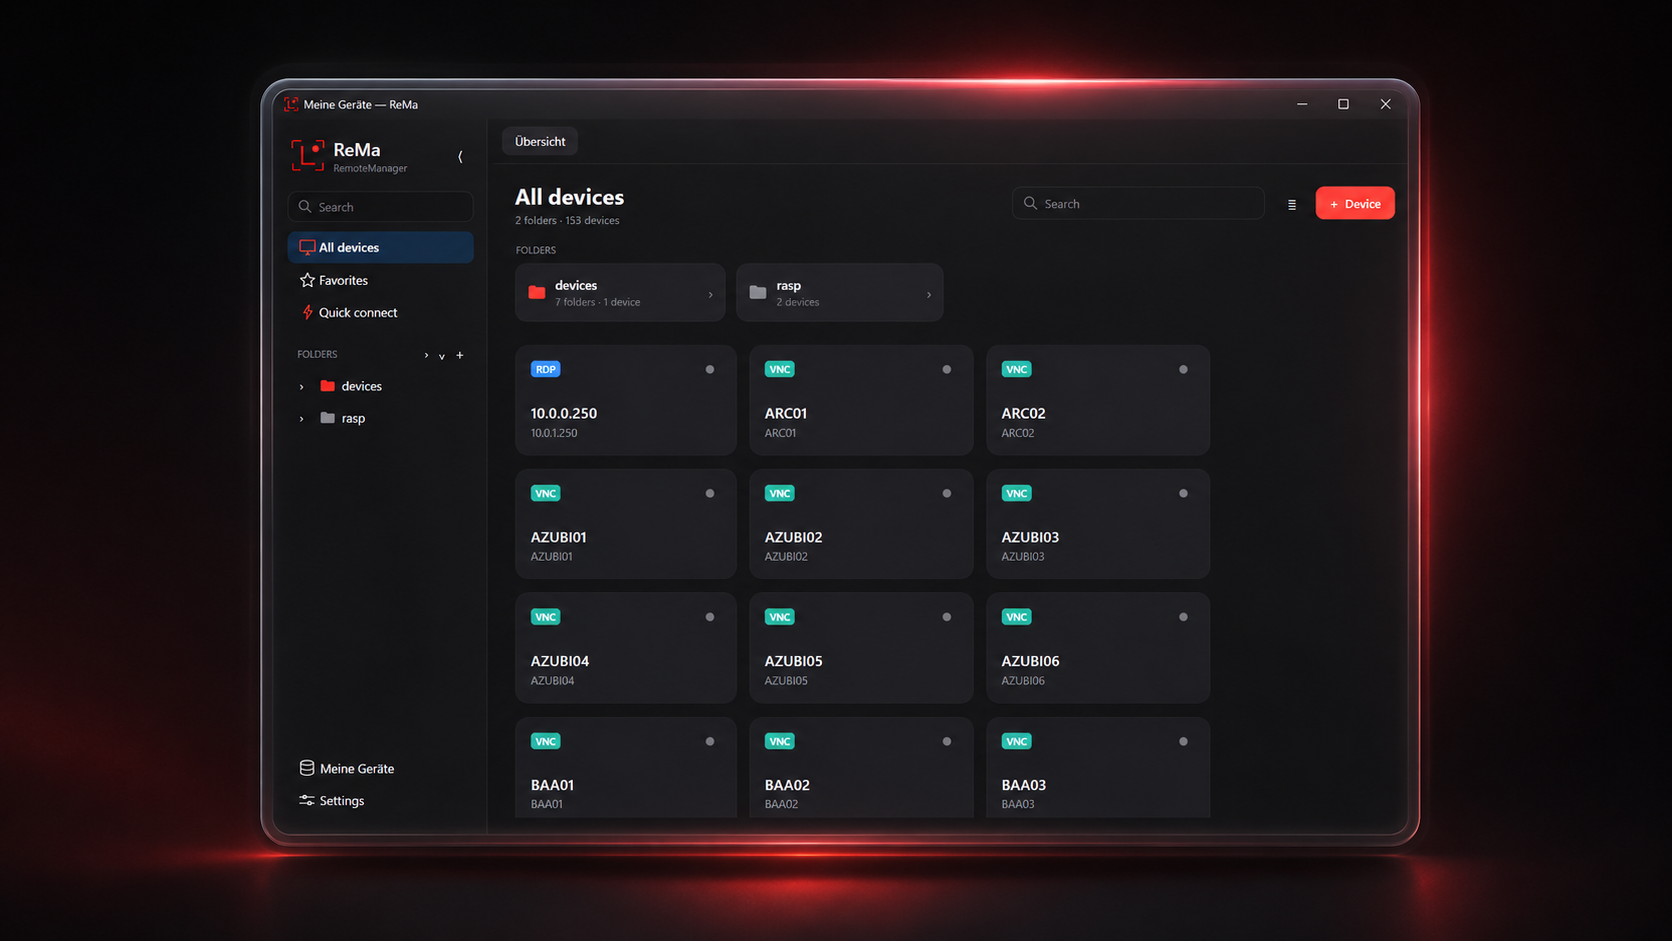Click the main Search devices field

[x=1138, y=203]
